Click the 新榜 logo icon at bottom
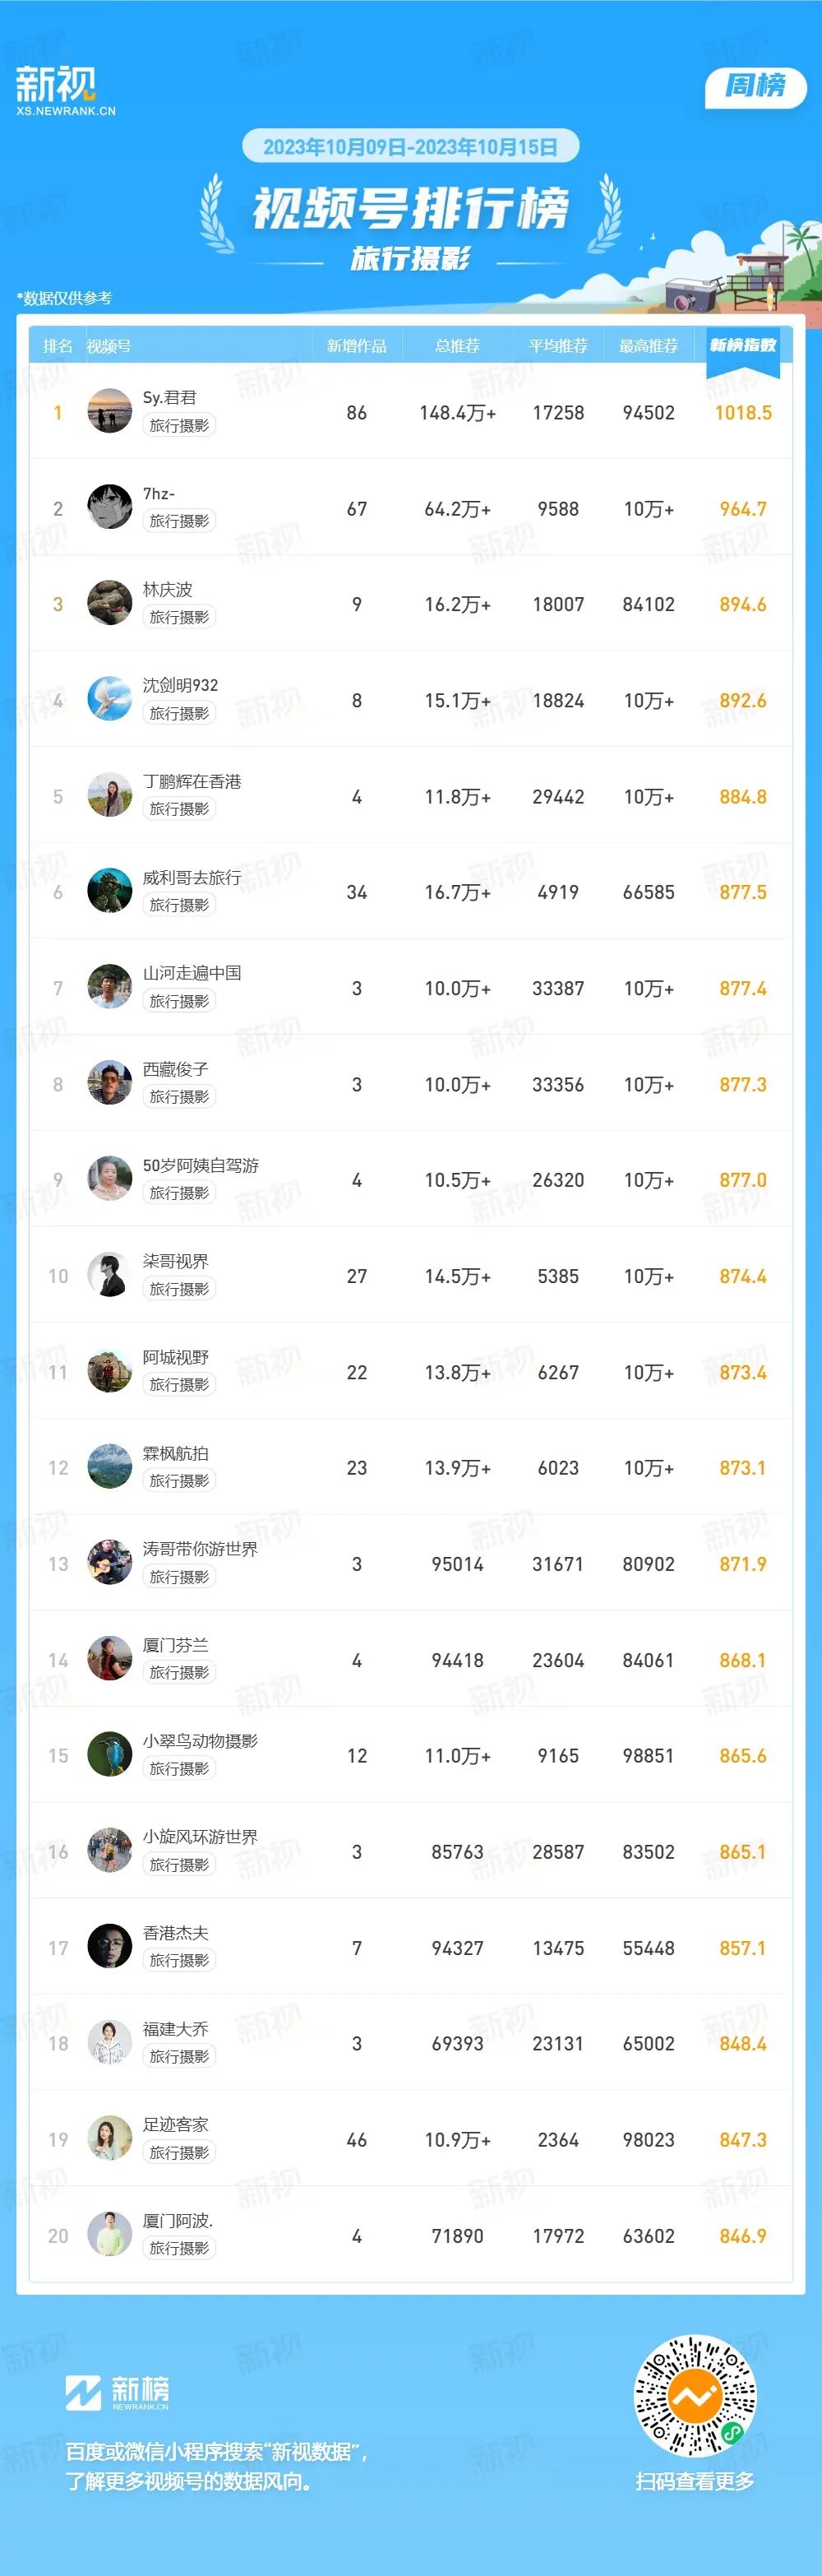This screenshot has height=2576, width=822. coord(83,2393)
